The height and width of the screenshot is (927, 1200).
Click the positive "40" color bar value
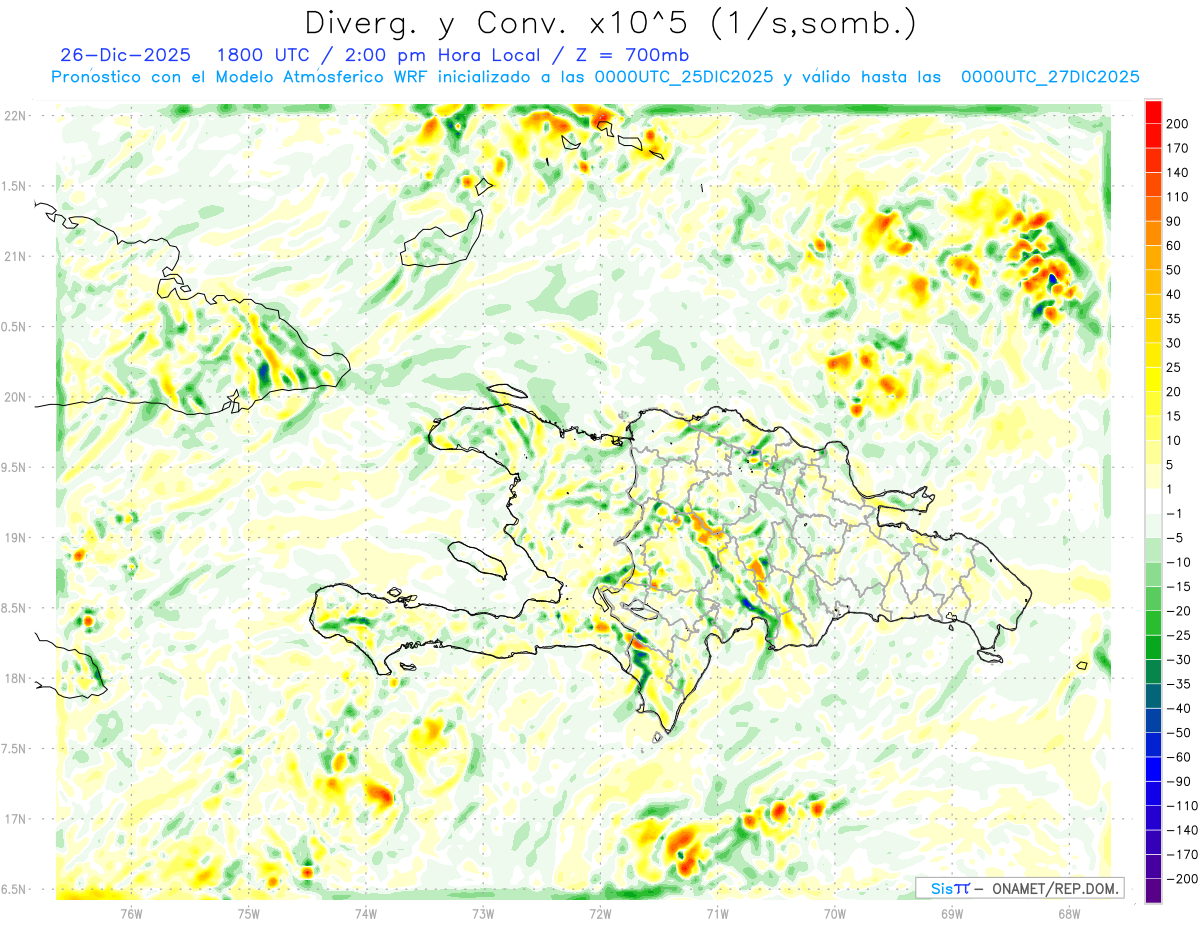[1175, 295]
